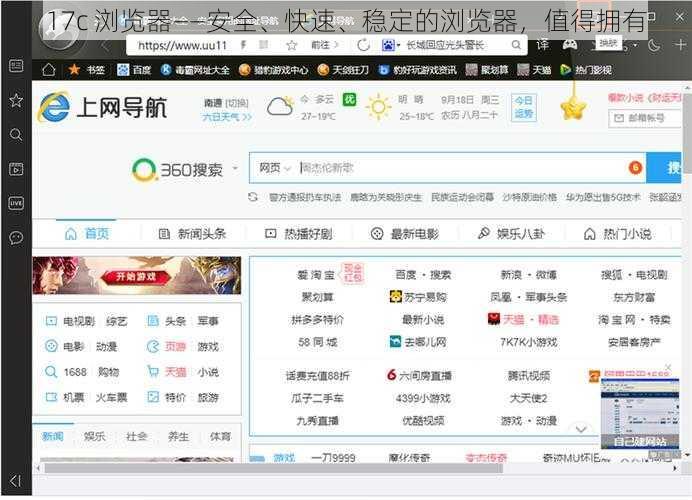Open the 腾讯视频 site link
This screenshot has height=500, width=692.
point(529,376)
